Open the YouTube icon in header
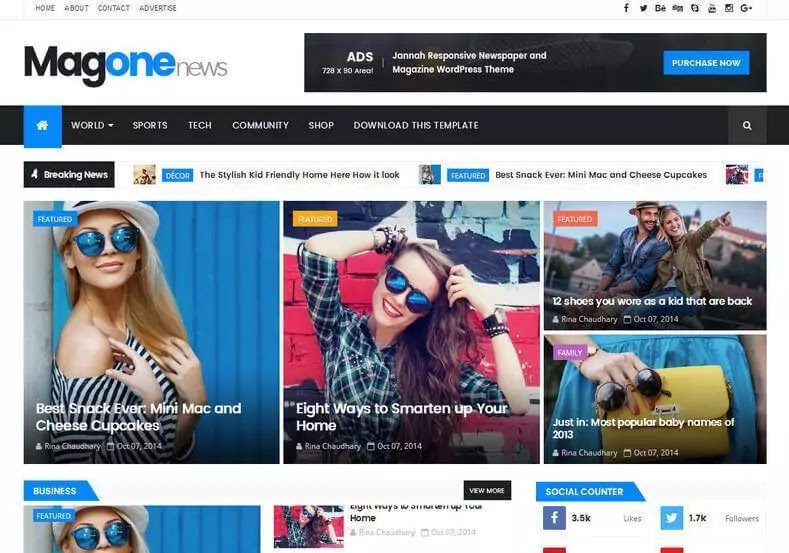Viewport: 789px width, 553px height. pos(712,8)
